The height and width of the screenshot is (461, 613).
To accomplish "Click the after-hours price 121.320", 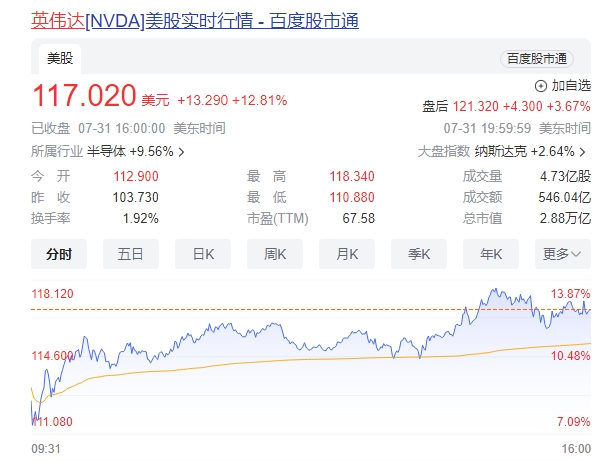I will 475,106.
